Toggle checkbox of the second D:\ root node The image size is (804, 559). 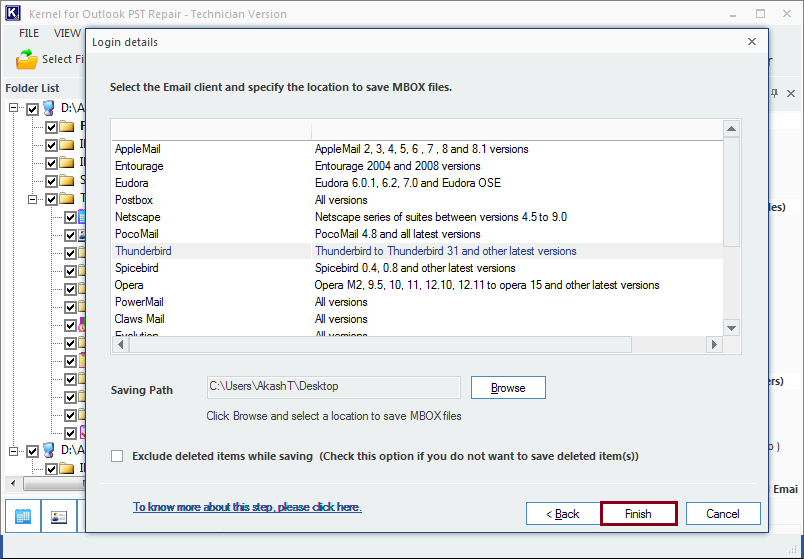click(x=32, y=451)
